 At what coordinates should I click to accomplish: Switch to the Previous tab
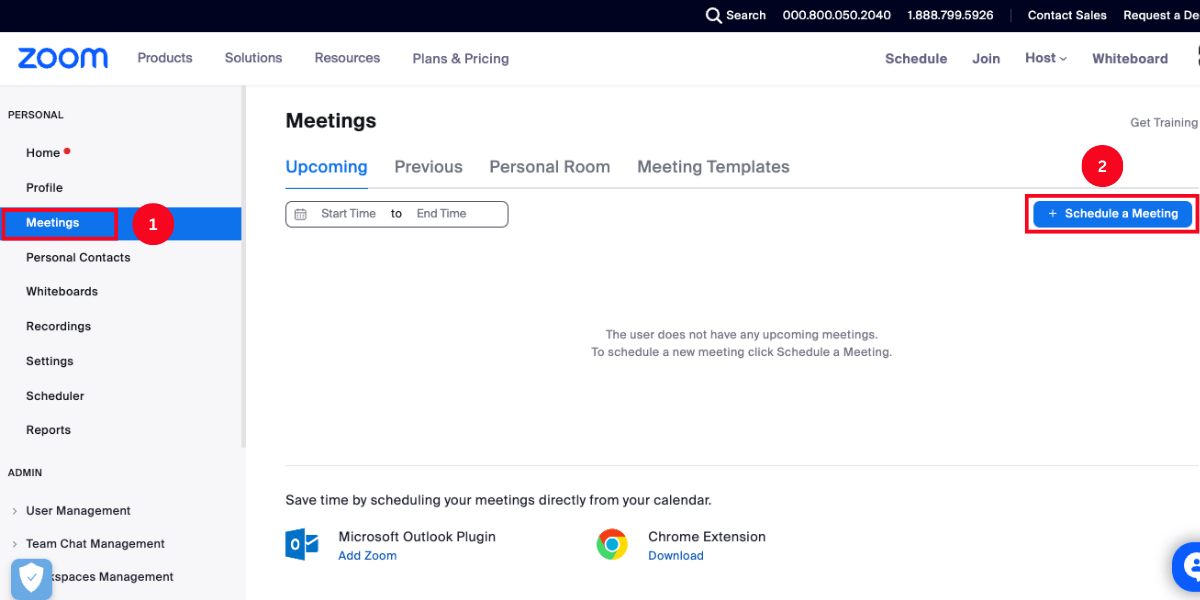pyautogui.click(x=428, y=167)
